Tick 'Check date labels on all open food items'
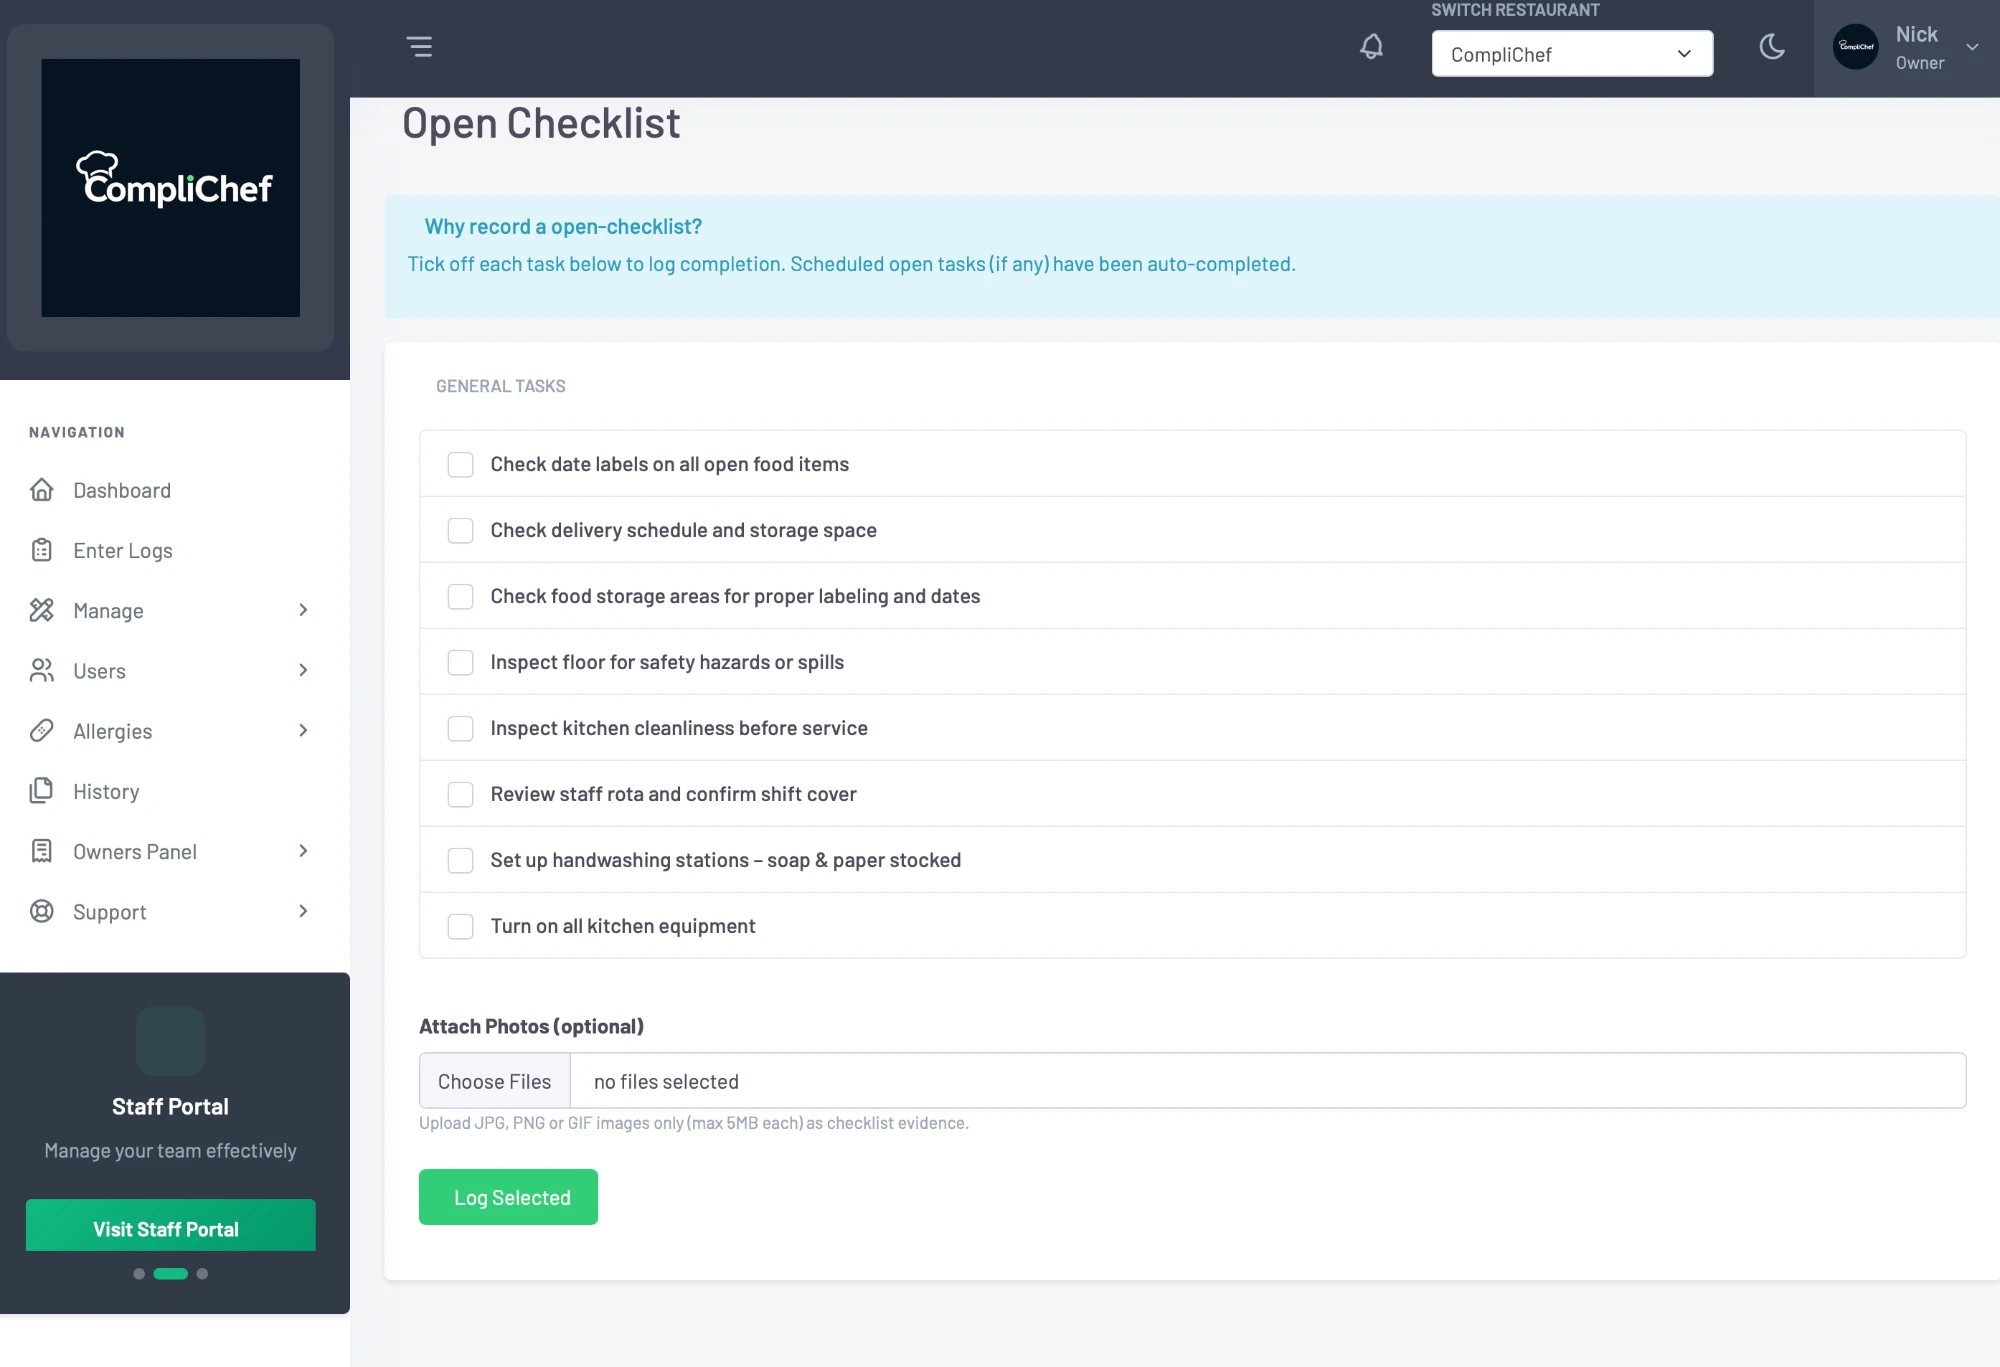This screenshot has height=1367, width=2000. coord(460,464)
